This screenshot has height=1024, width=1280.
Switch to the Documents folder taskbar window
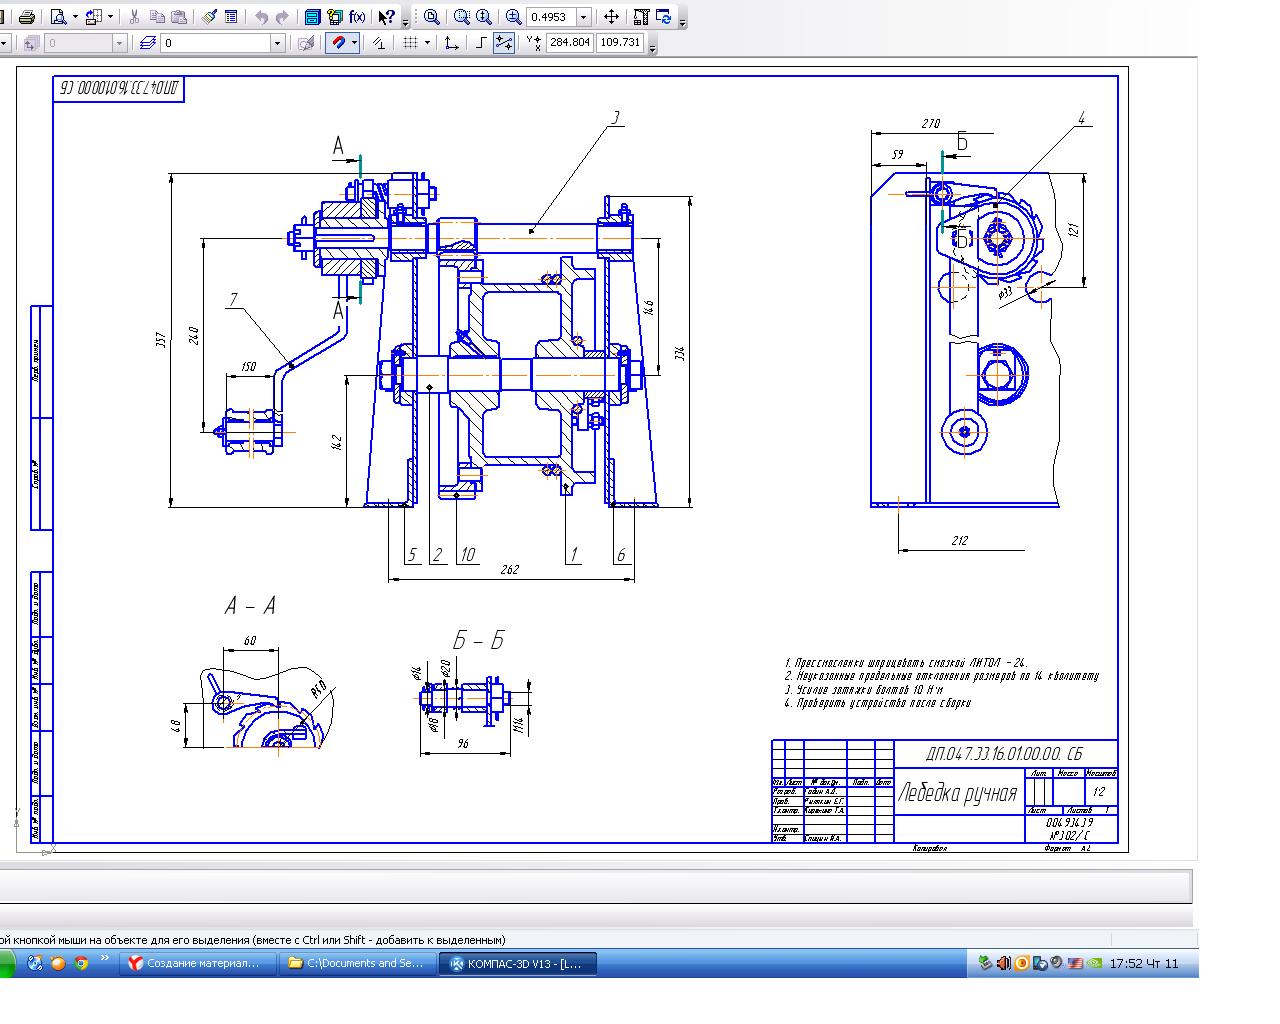[x=357, y=963]
